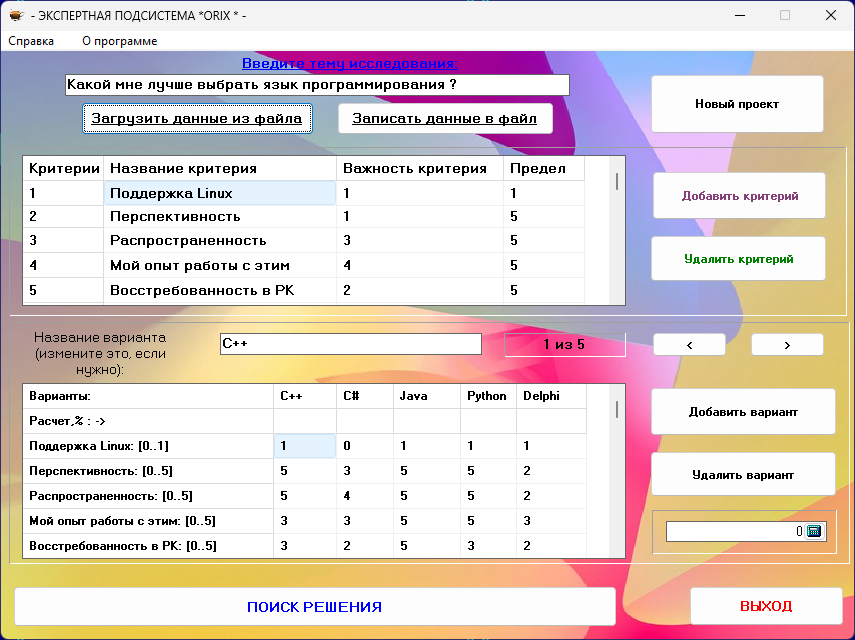The width and height of the screenshot is (855, 640).
Task: Click the Python column header in the variants table
Action: point(489,396)
